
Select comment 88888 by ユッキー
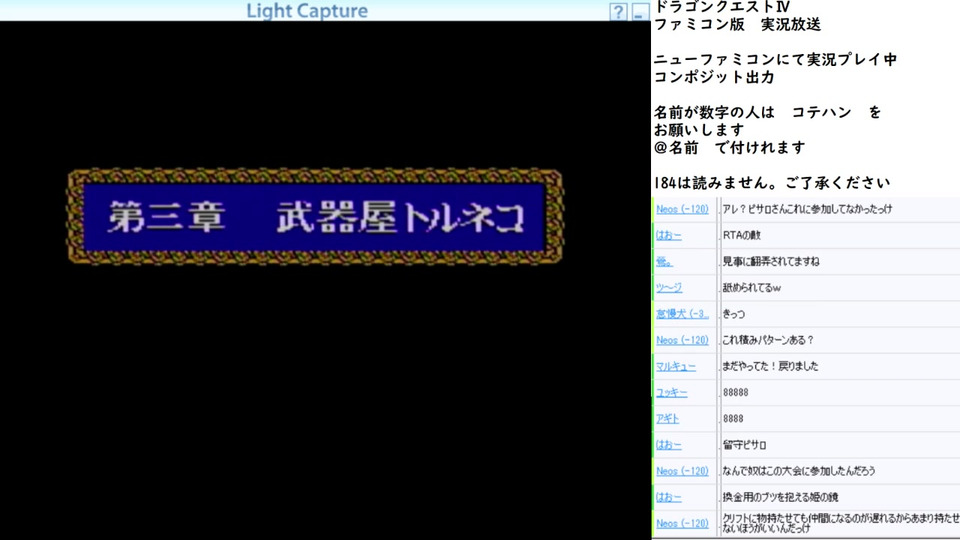point(735,392)
